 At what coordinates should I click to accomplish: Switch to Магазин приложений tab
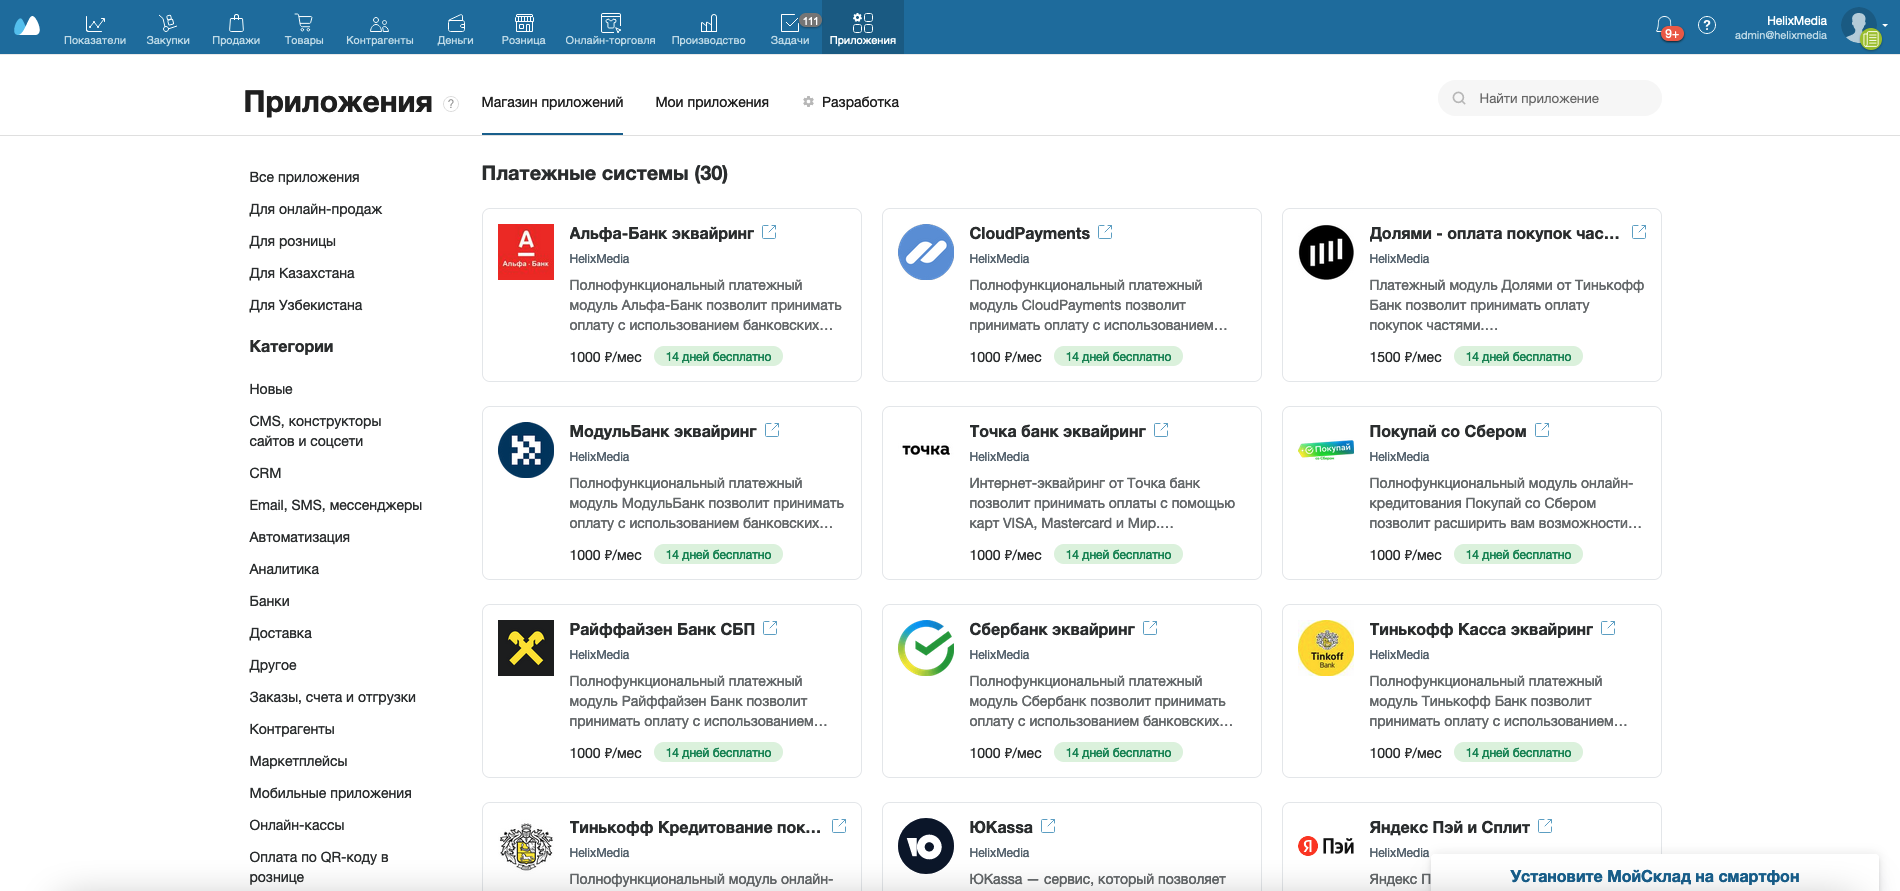pos(552,102)
